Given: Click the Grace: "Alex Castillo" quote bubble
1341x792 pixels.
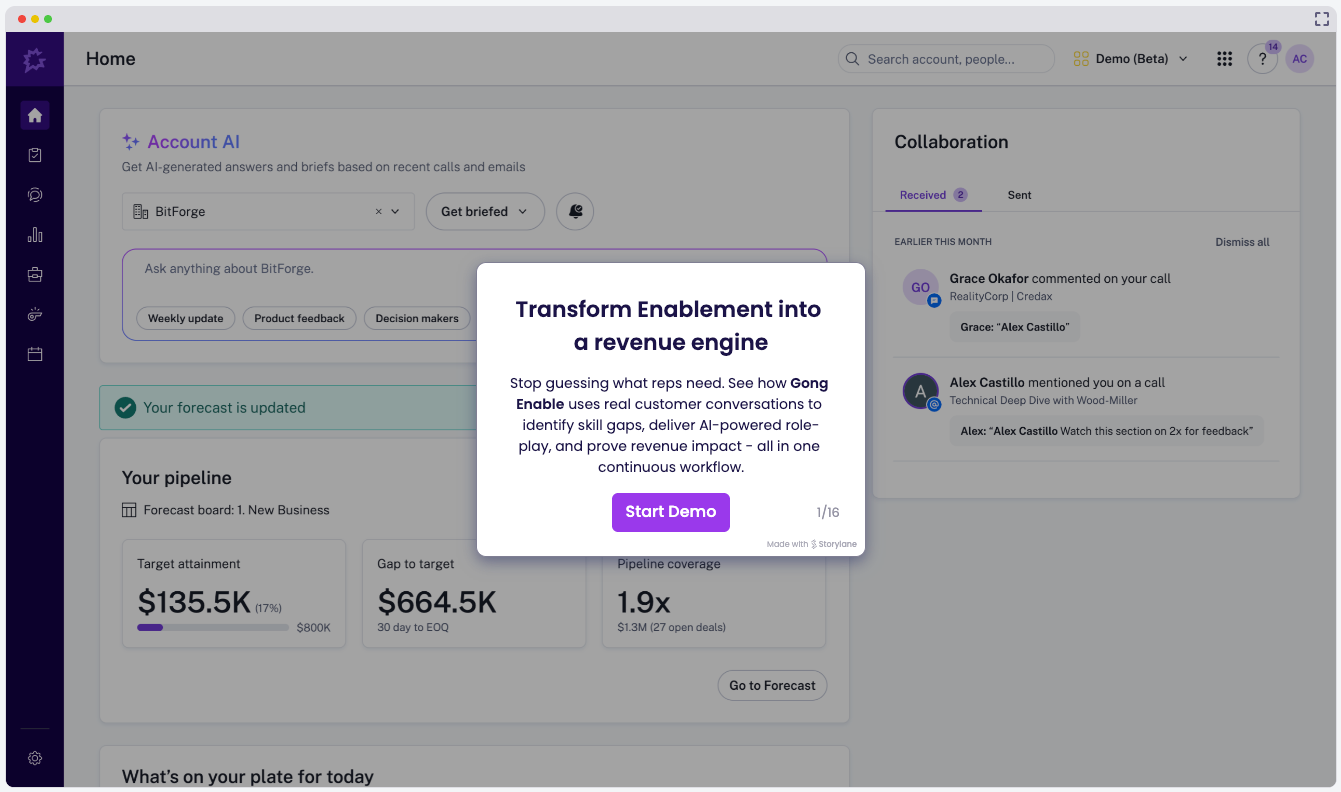Looking at the screenshot, I should tap(1014, 327).
